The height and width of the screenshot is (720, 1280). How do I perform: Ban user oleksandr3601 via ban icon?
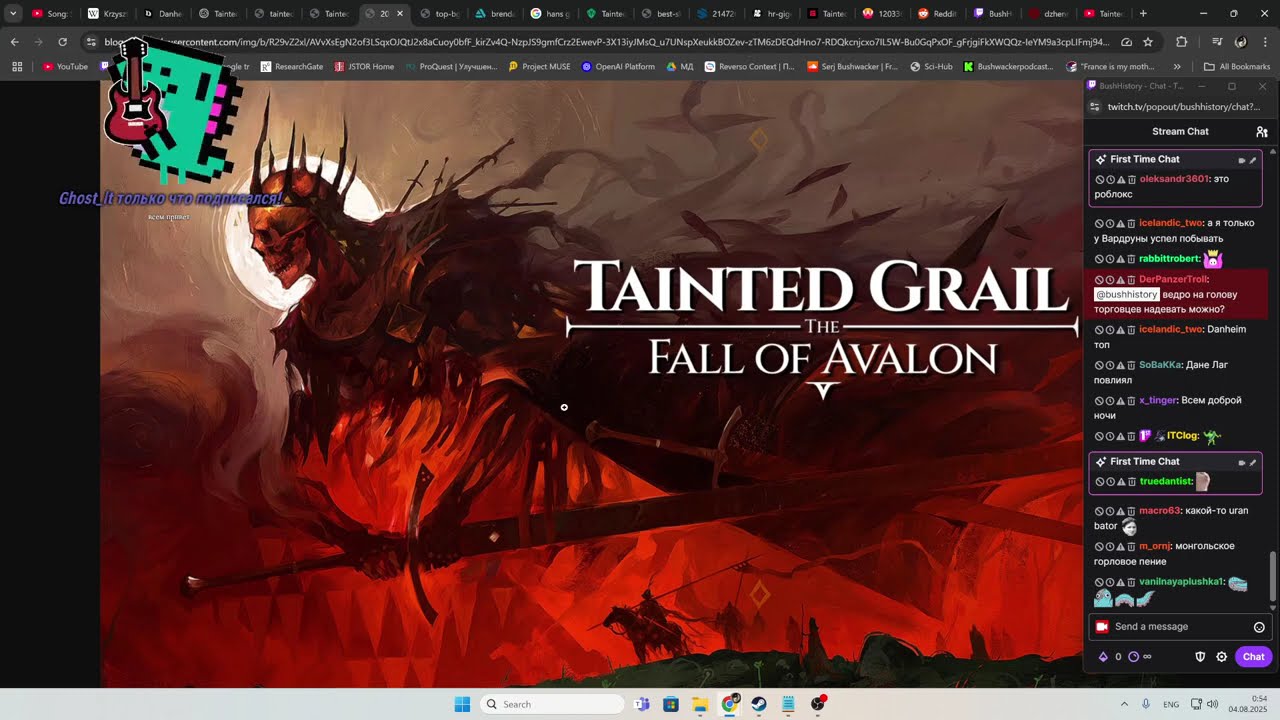point(1100,179)
